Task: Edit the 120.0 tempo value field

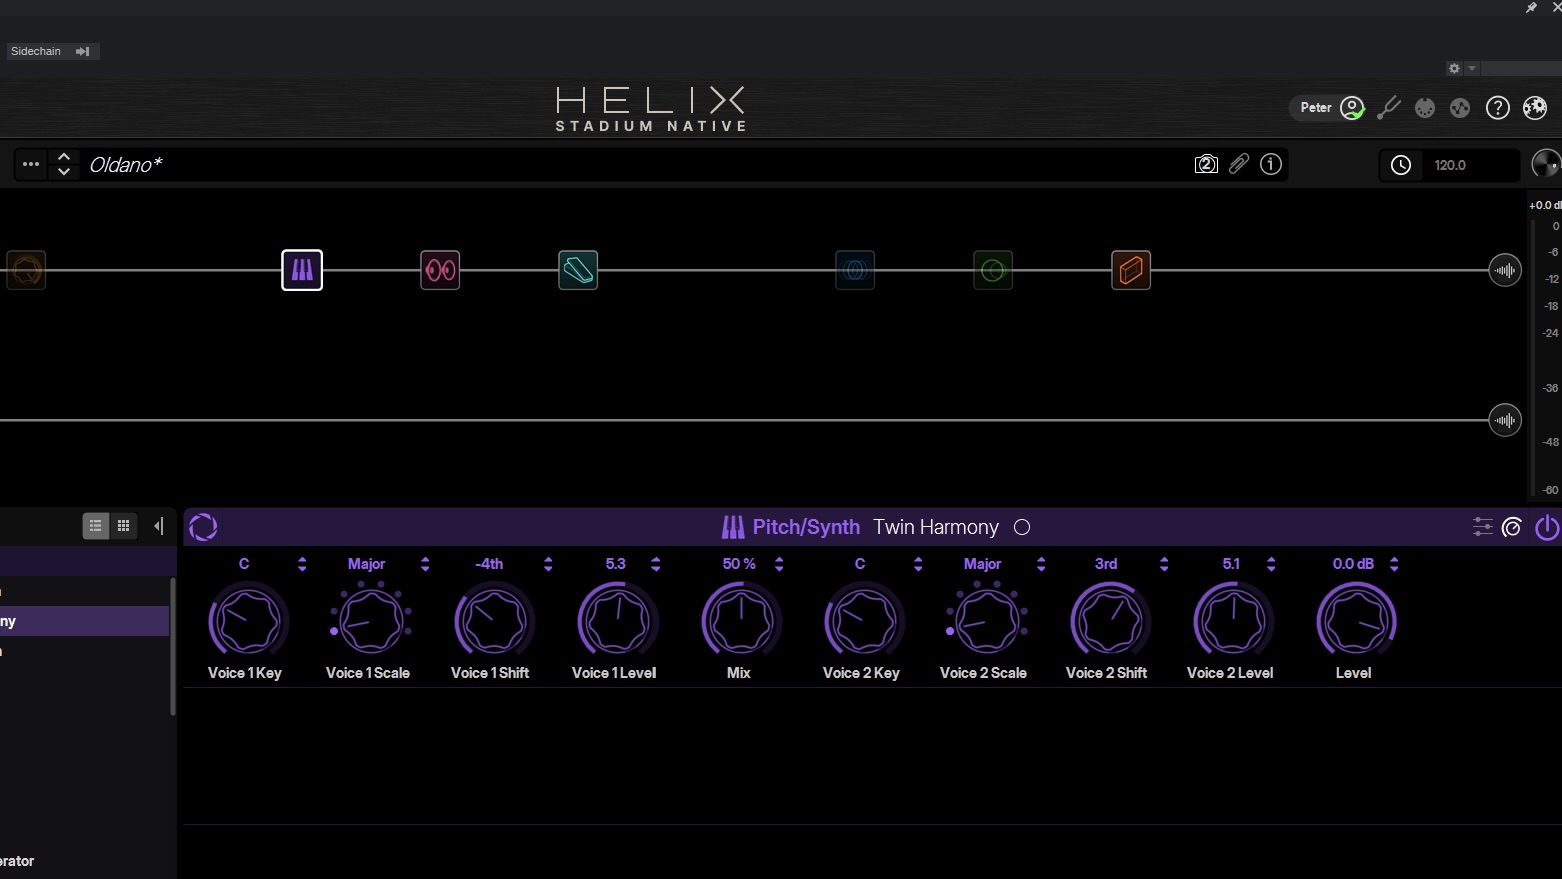Action: [1472, 165]
